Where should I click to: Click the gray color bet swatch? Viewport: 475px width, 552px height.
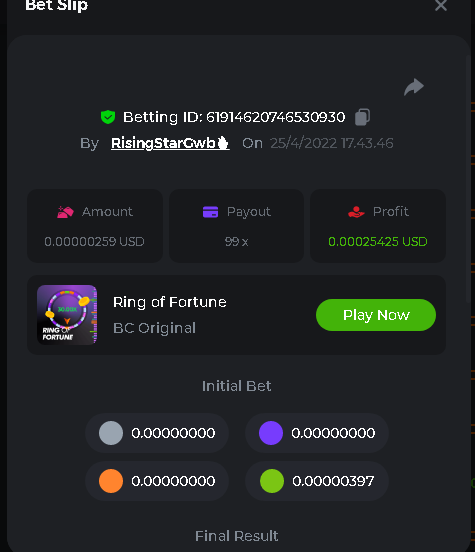tap(111, 433)
